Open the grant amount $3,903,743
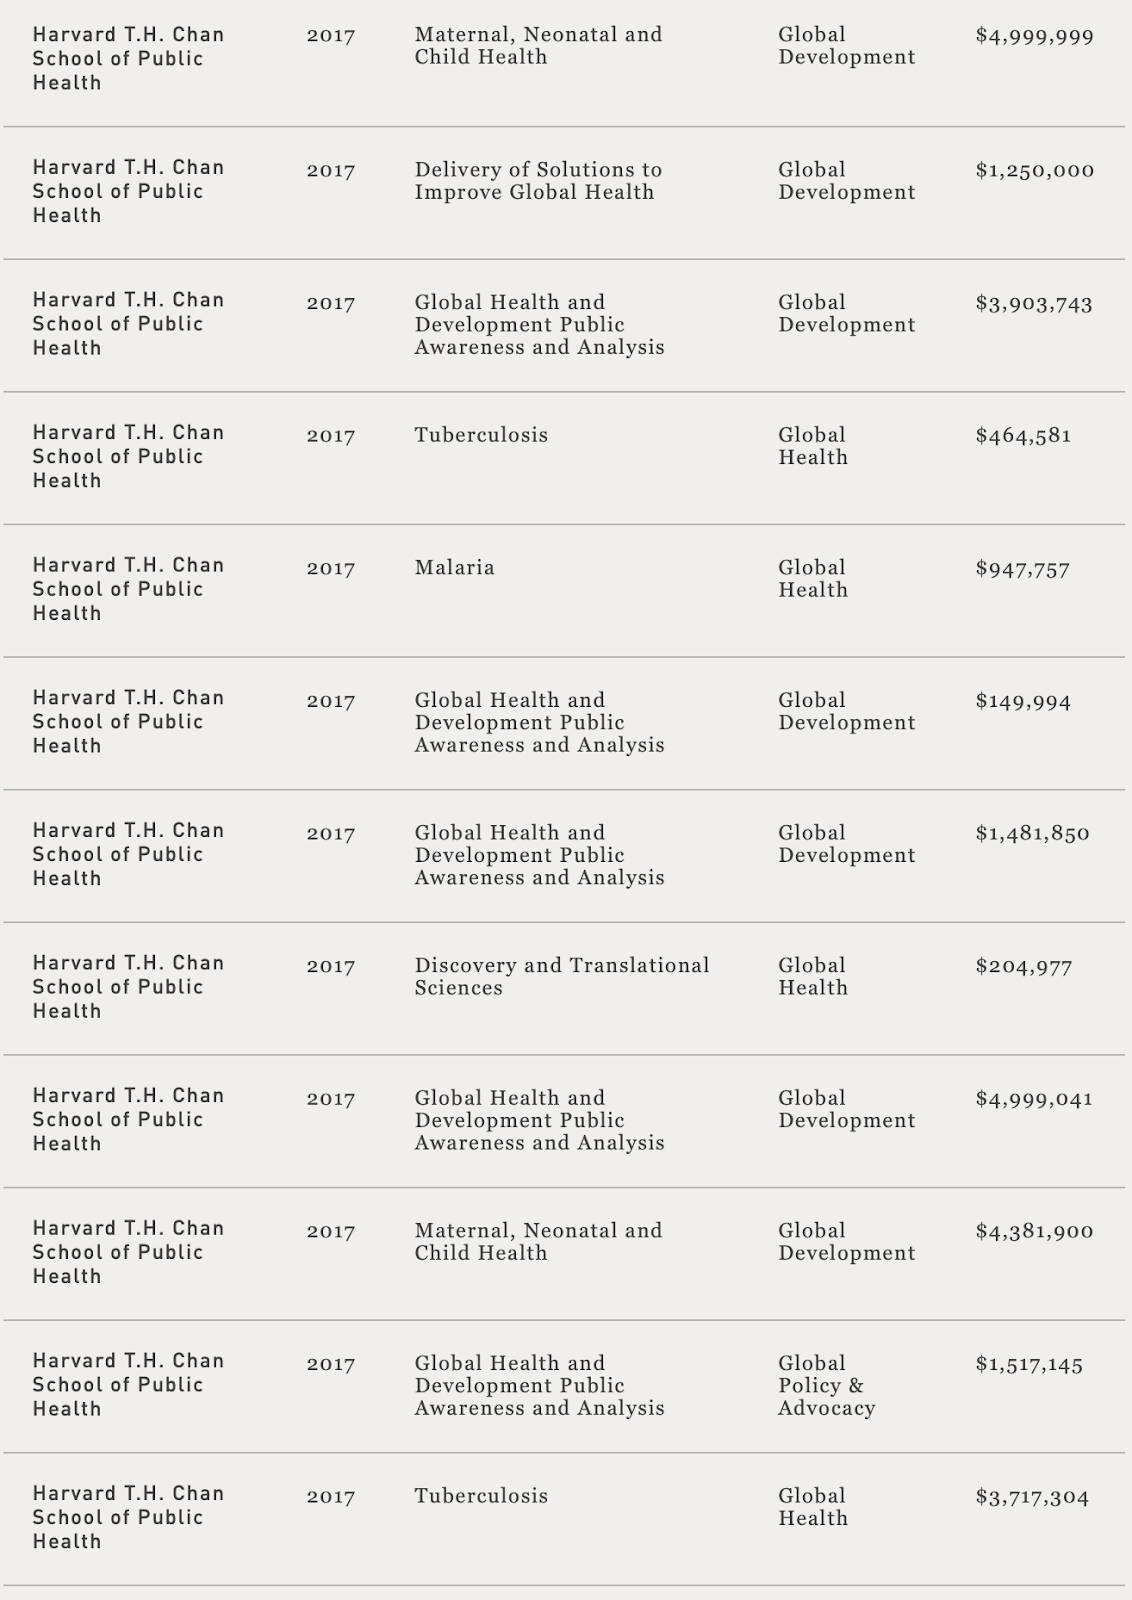This screenshot has width=1132, height=1600. click(1034, 304)
